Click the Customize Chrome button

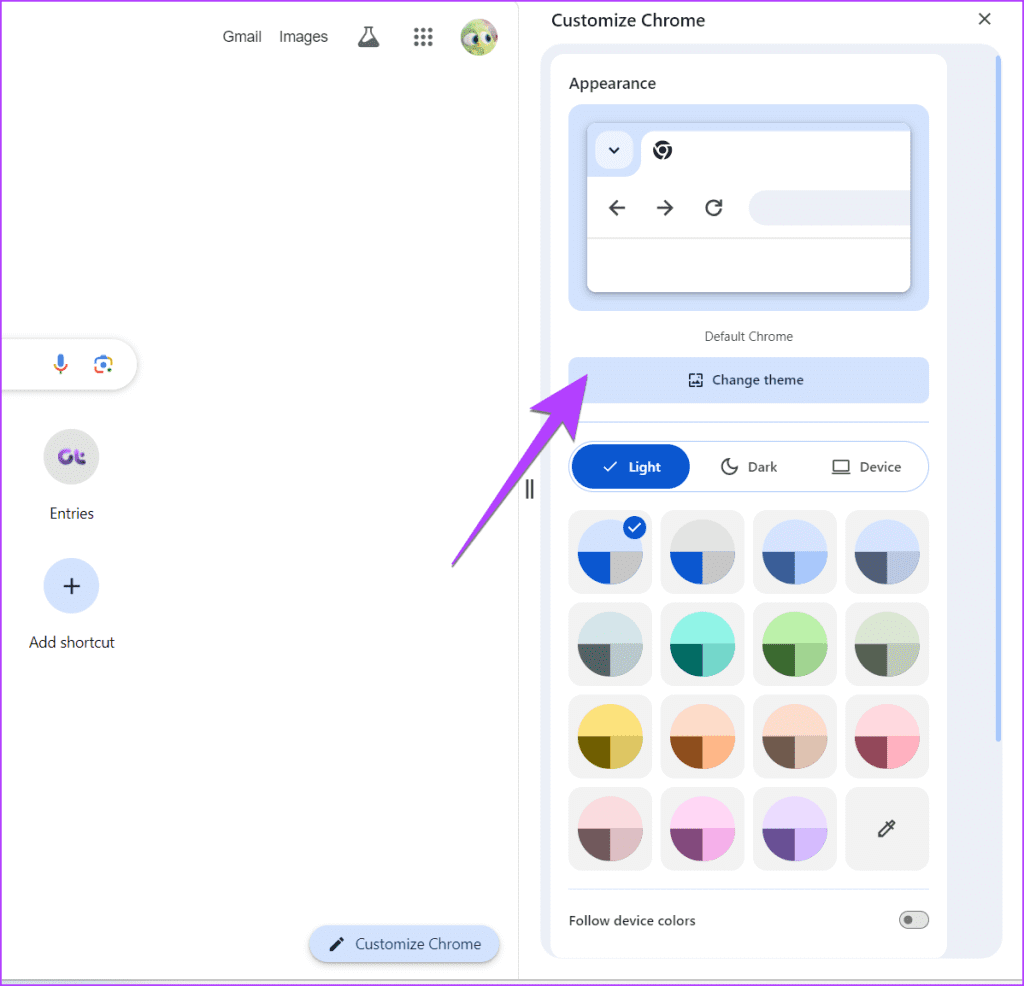tap(404, 944)
